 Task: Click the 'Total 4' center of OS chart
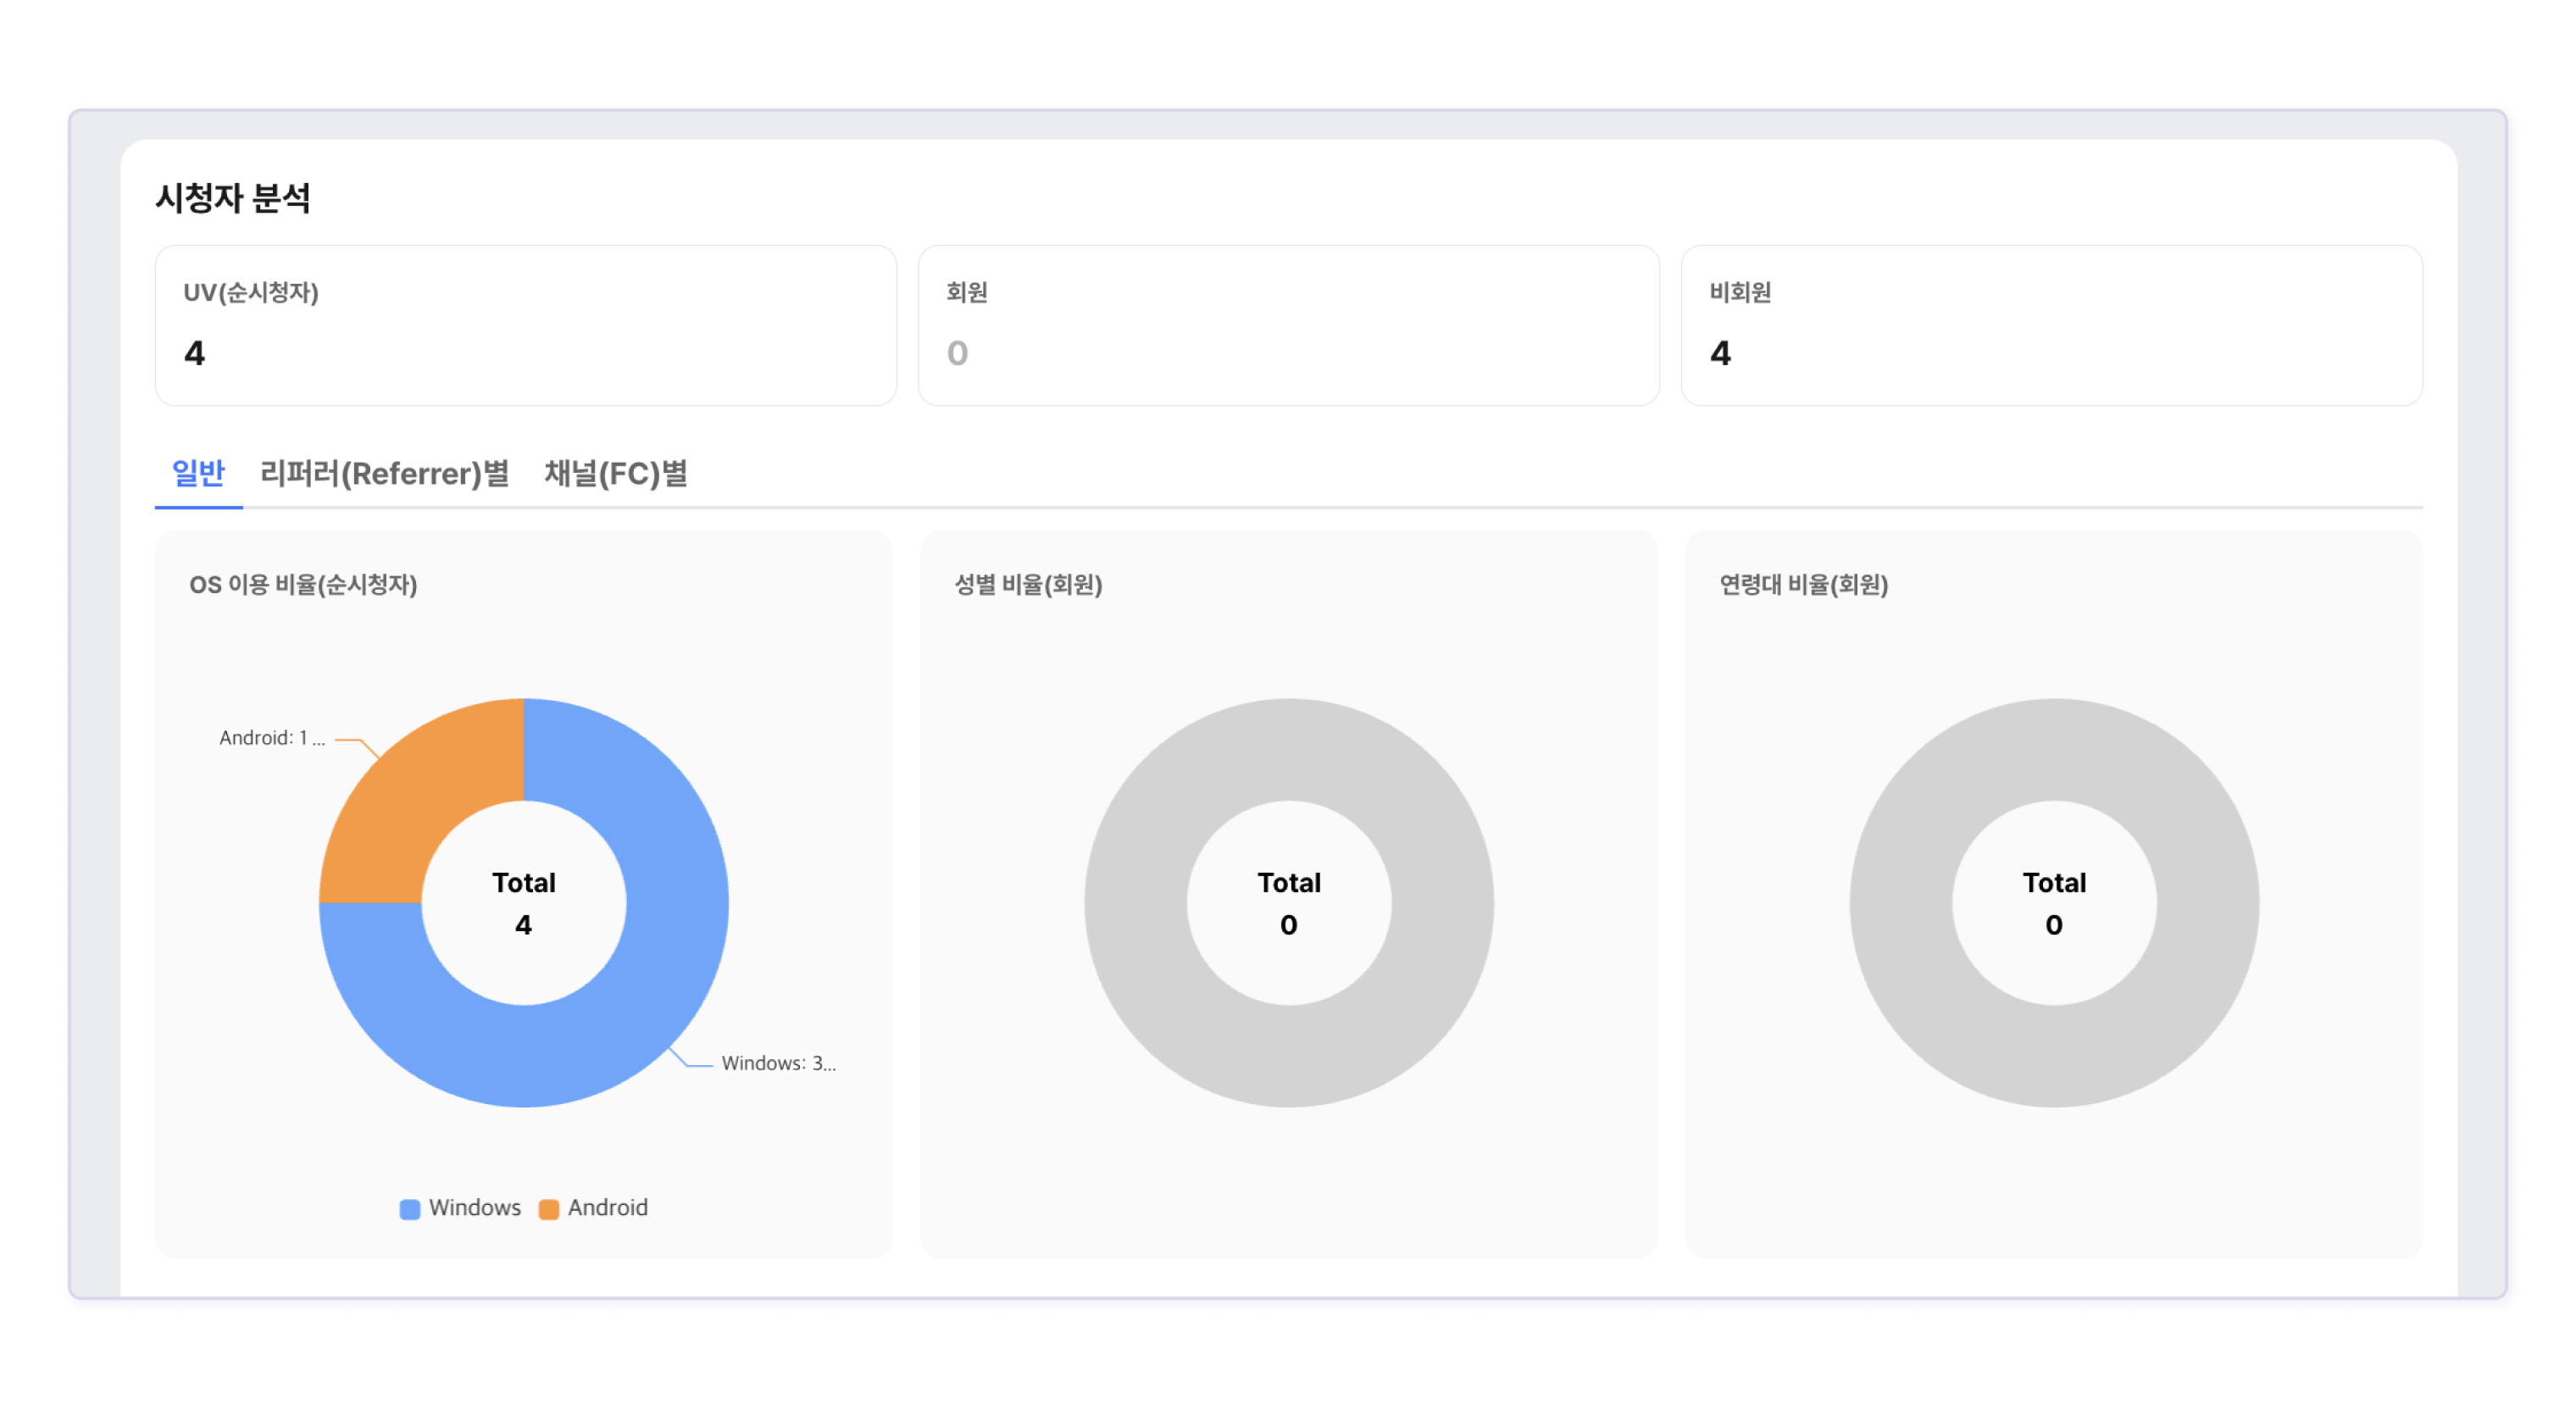(x=523, y=903)
